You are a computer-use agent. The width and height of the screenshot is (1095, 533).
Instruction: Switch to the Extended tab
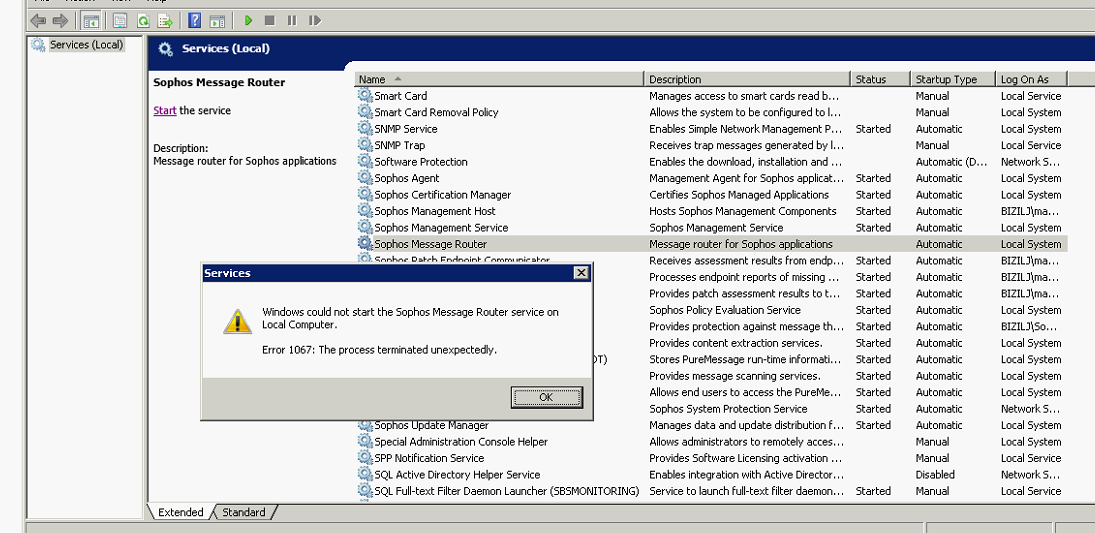pyautogui.click(x=180, y=512)
